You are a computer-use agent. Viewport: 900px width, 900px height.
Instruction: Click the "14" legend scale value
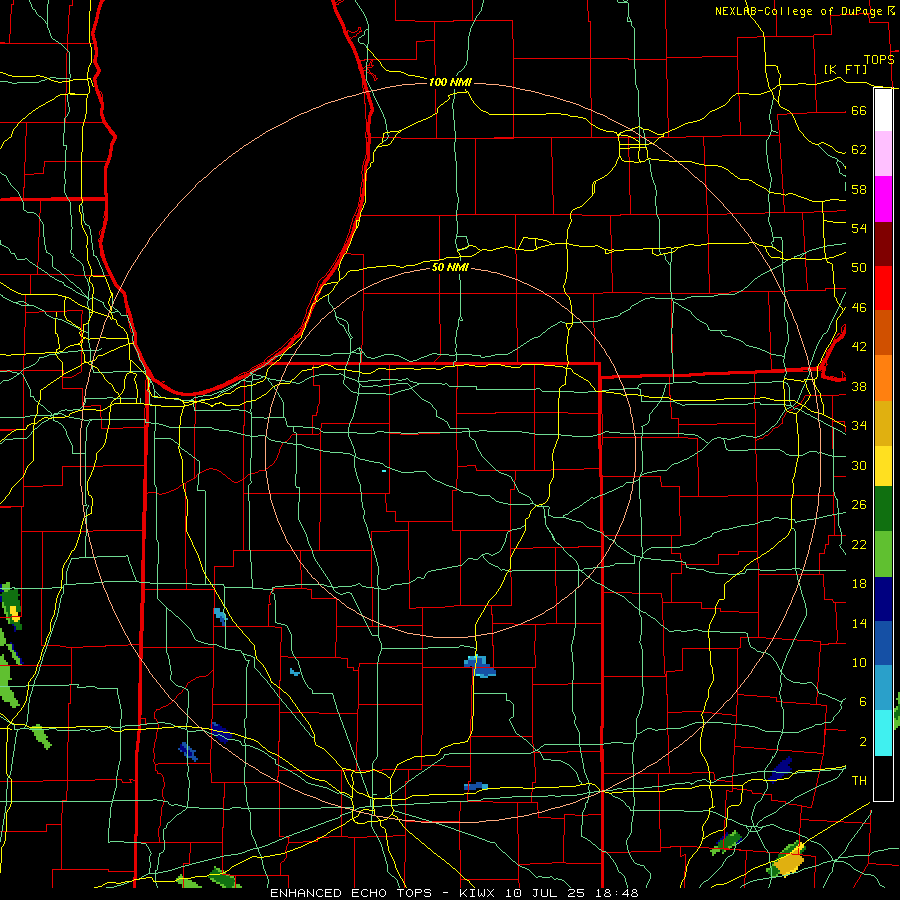[859, 623]
